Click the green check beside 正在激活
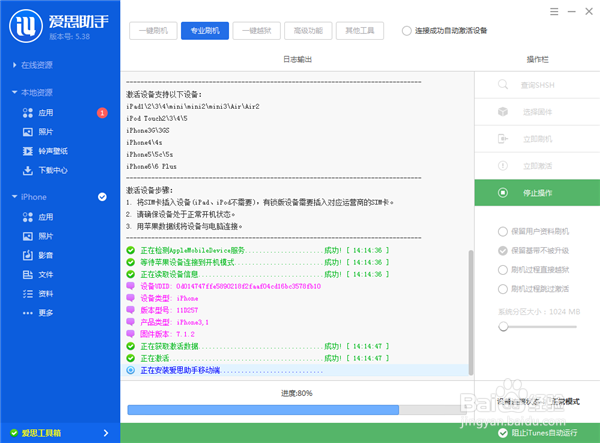 click(130, 358)
